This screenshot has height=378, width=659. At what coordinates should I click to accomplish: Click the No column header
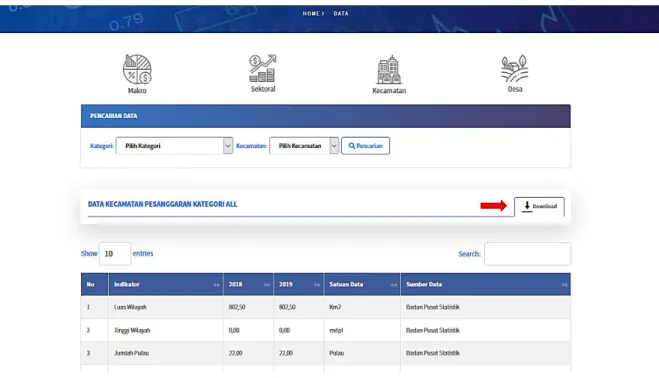pyautogui.click(x=95, y=285)
